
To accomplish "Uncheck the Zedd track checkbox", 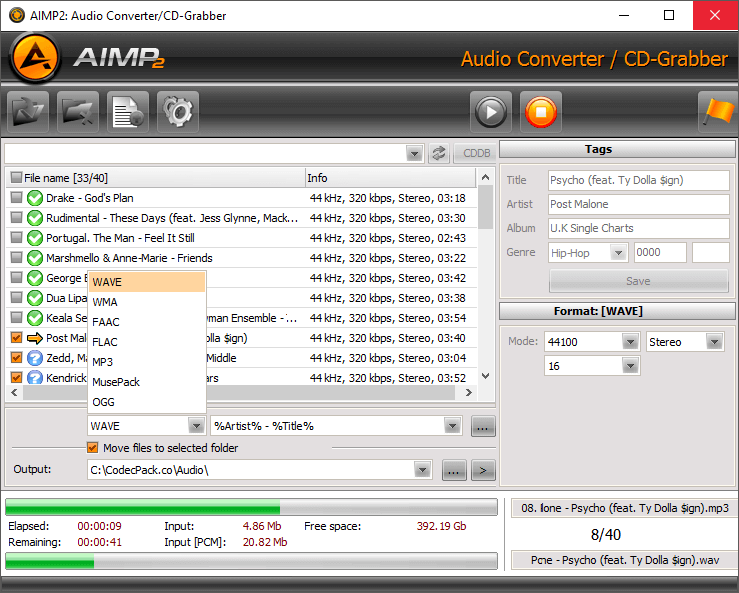I will 16,358.
